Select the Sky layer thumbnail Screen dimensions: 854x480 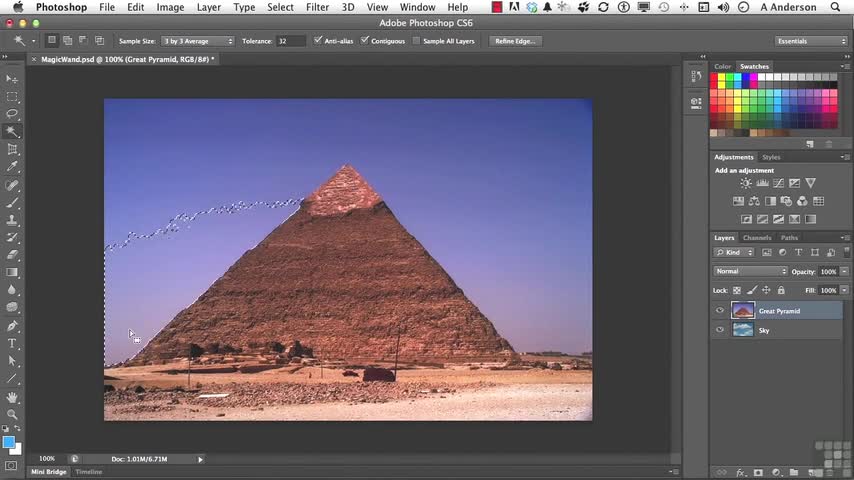click(x=743, y=330)
